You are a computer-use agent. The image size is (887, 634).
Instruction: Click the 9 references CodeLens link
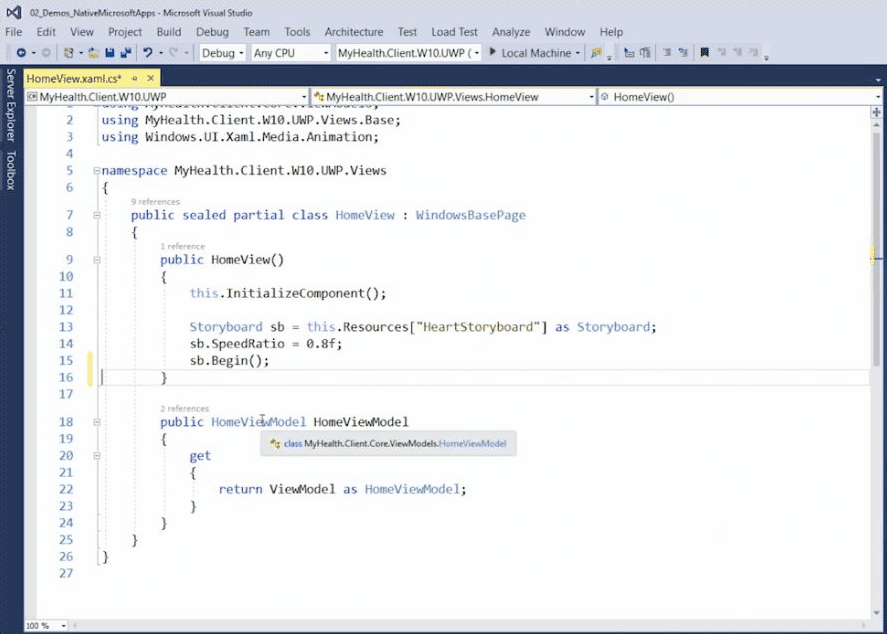[154, 202]
